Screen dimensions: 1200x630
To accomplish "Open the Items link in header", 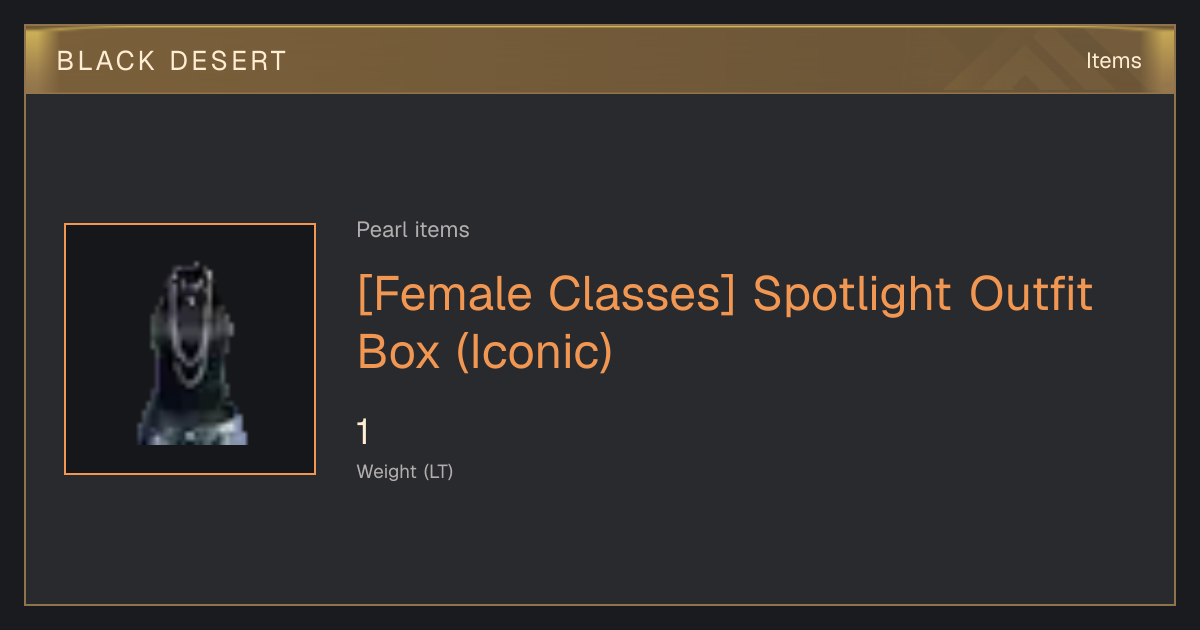I will tap(1113, 60).
